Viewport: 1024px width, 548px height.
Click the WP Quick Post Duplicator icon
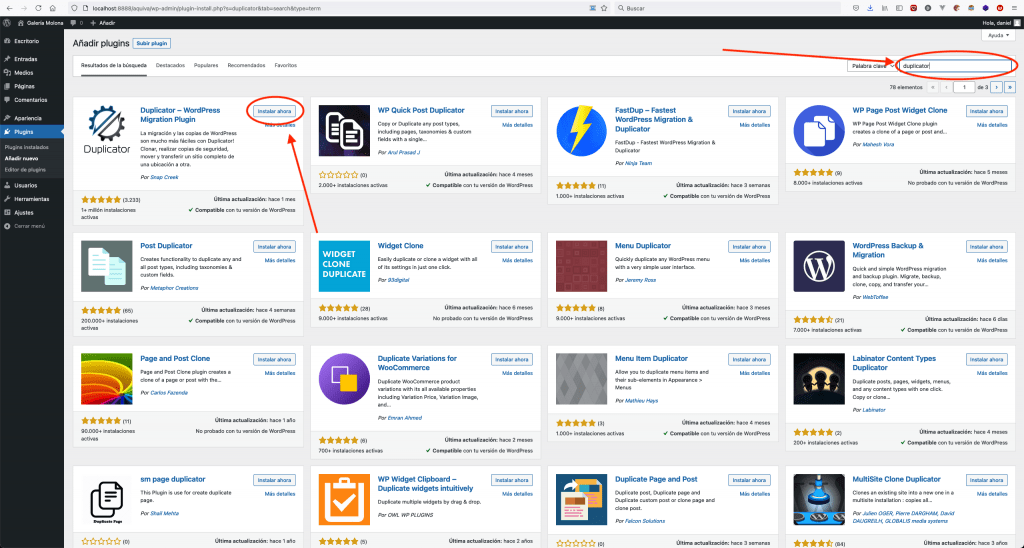345,131
